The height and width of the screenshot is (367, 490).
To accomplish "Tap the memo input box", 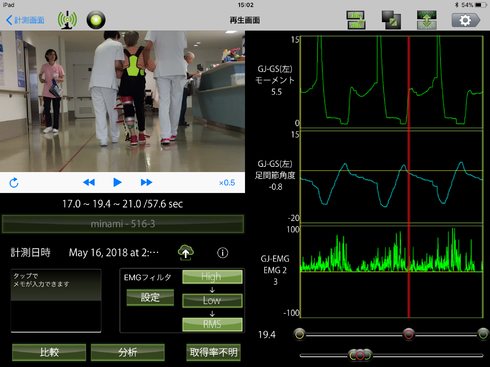I will (x=56, y=301).
